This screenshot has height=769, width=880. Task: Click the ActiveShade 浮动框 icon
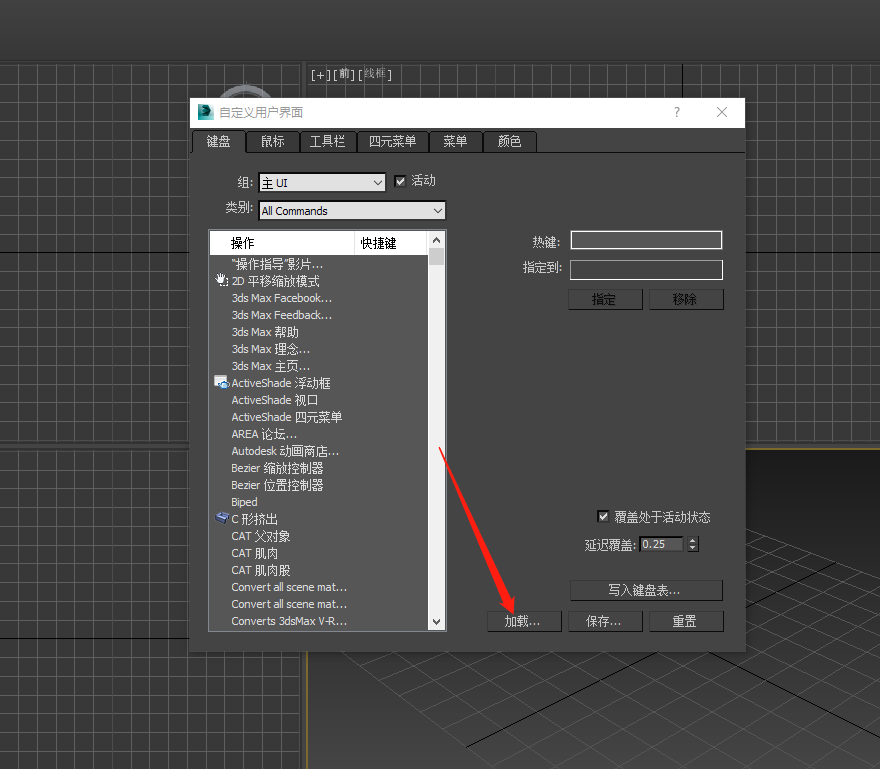pos(222,382)
